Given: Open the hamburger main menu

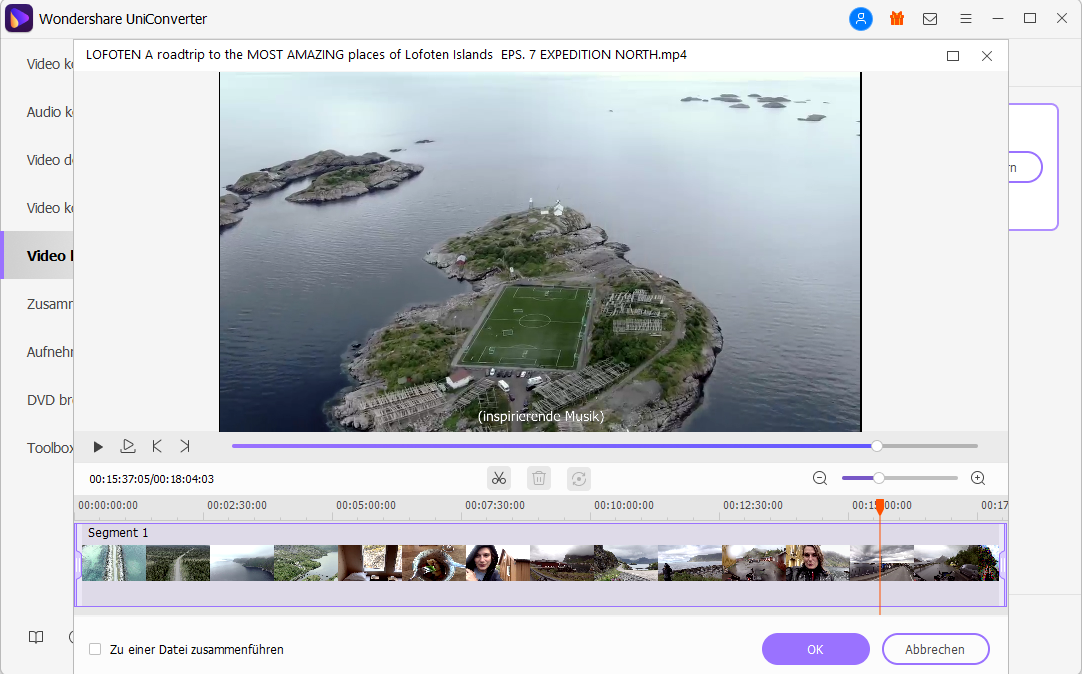Looking at the screenshot, I should tap(965, 18).
